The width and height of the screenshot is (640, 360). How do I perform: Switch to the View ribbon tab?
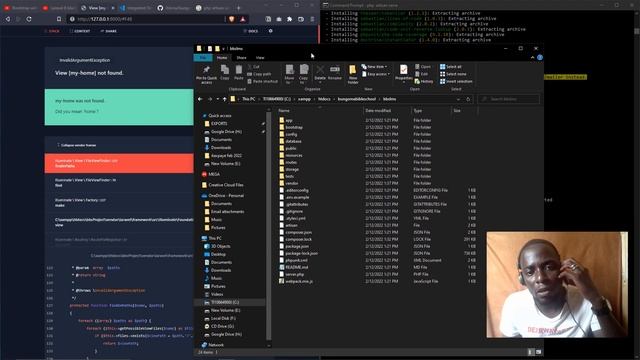click(260, 58)
